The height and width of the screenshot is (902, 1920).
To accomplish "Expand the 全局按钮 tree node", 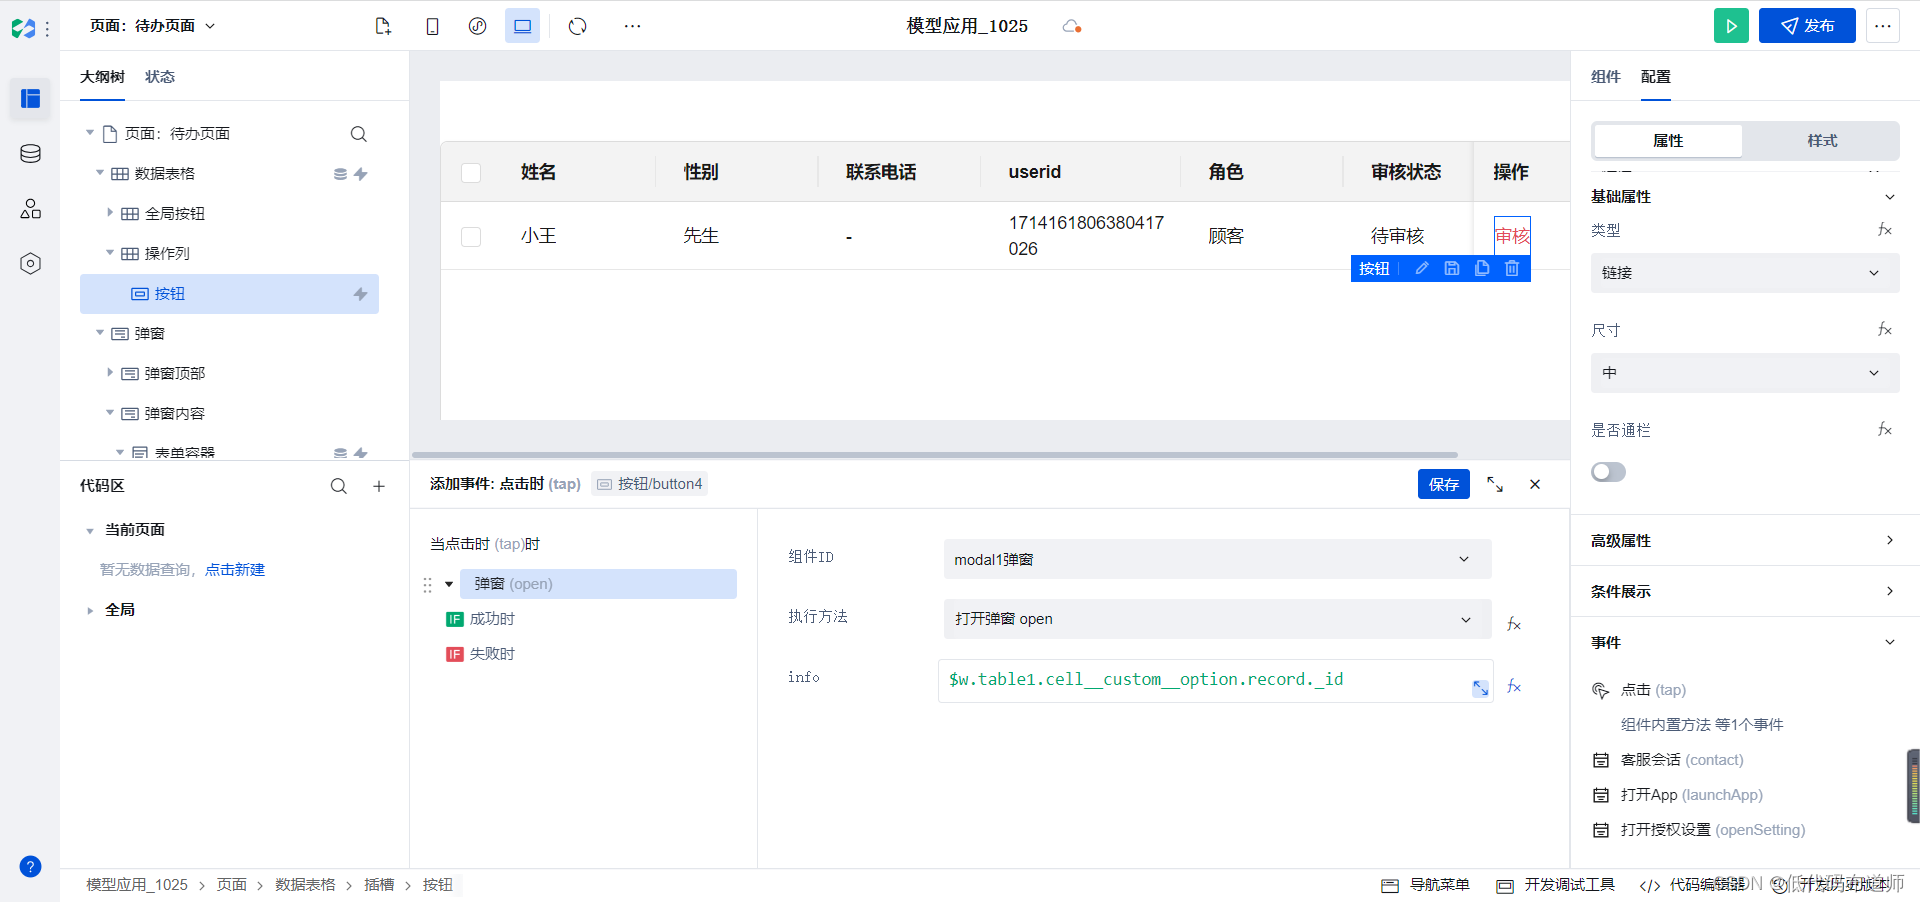I will click(110, 213).
